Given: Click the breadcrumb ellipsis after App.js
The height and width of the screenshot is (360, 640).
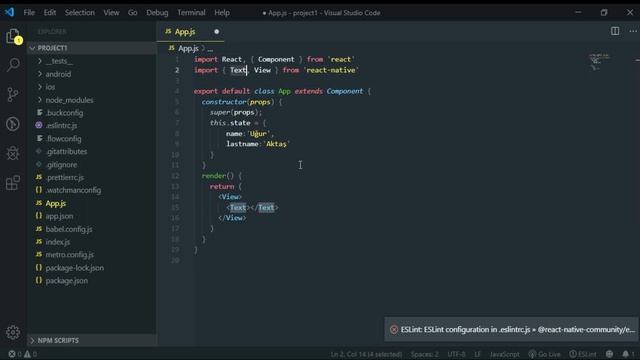Looking at the screenshot, I should pyautogui.click(x=210, y=49).
